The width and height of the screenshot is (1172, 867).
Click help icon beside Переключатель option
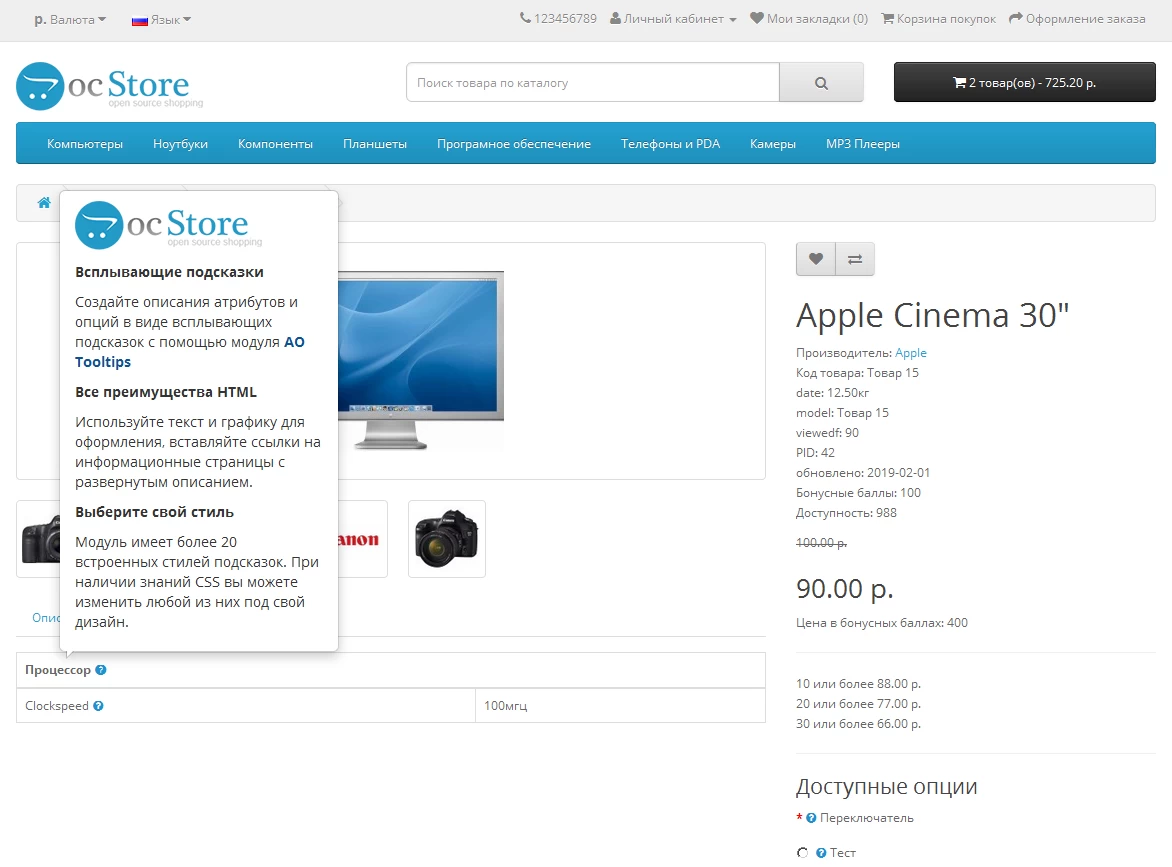[811, 818]
